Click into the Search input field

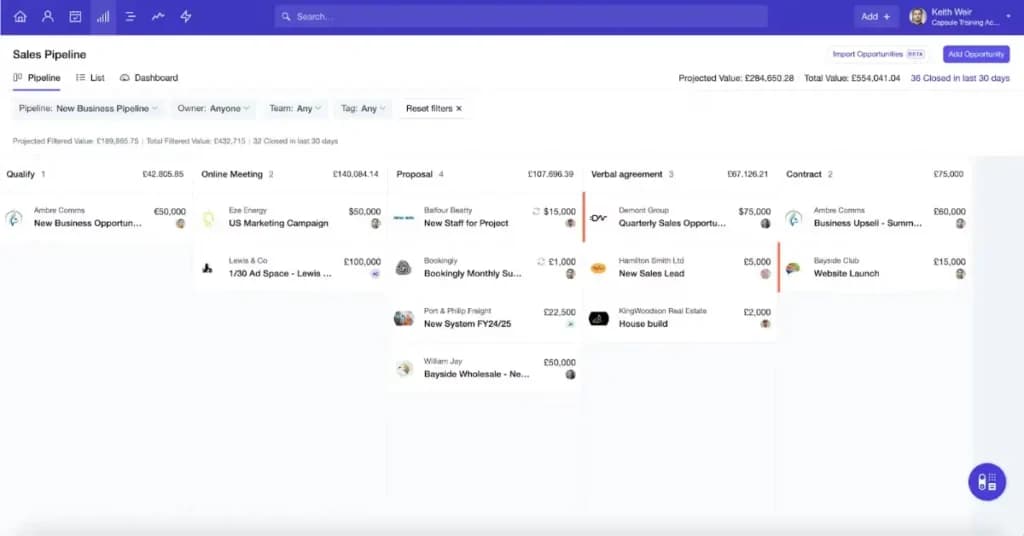coord(520,16)
